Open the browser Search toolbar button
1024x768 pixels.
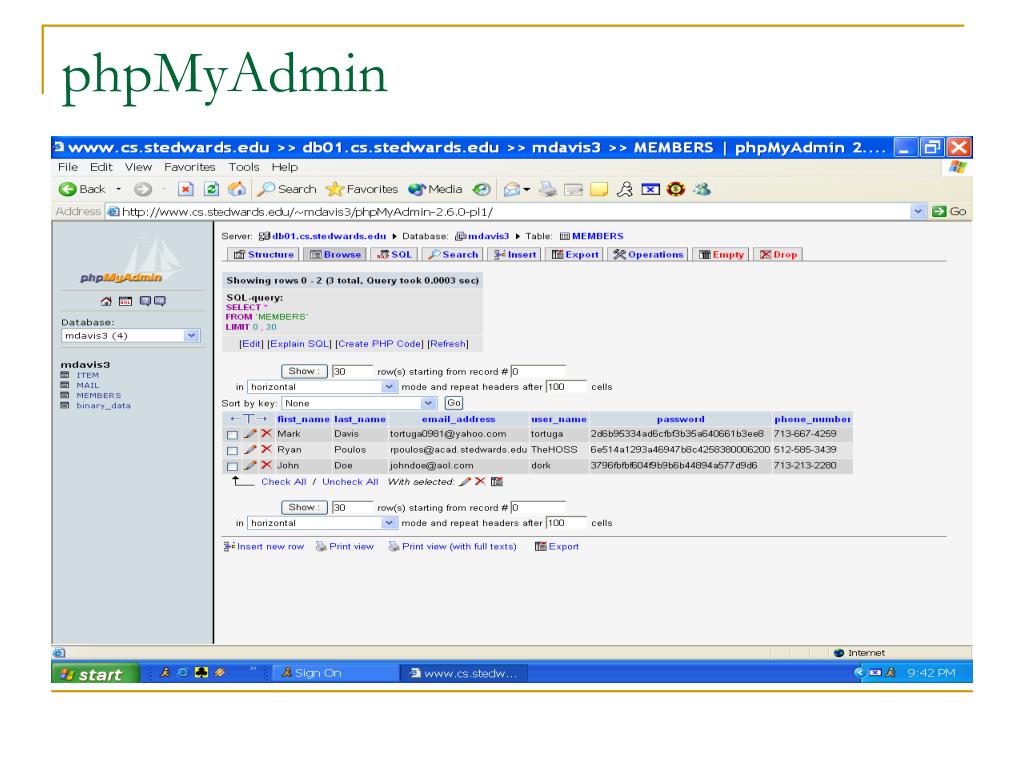coord(287,189)
